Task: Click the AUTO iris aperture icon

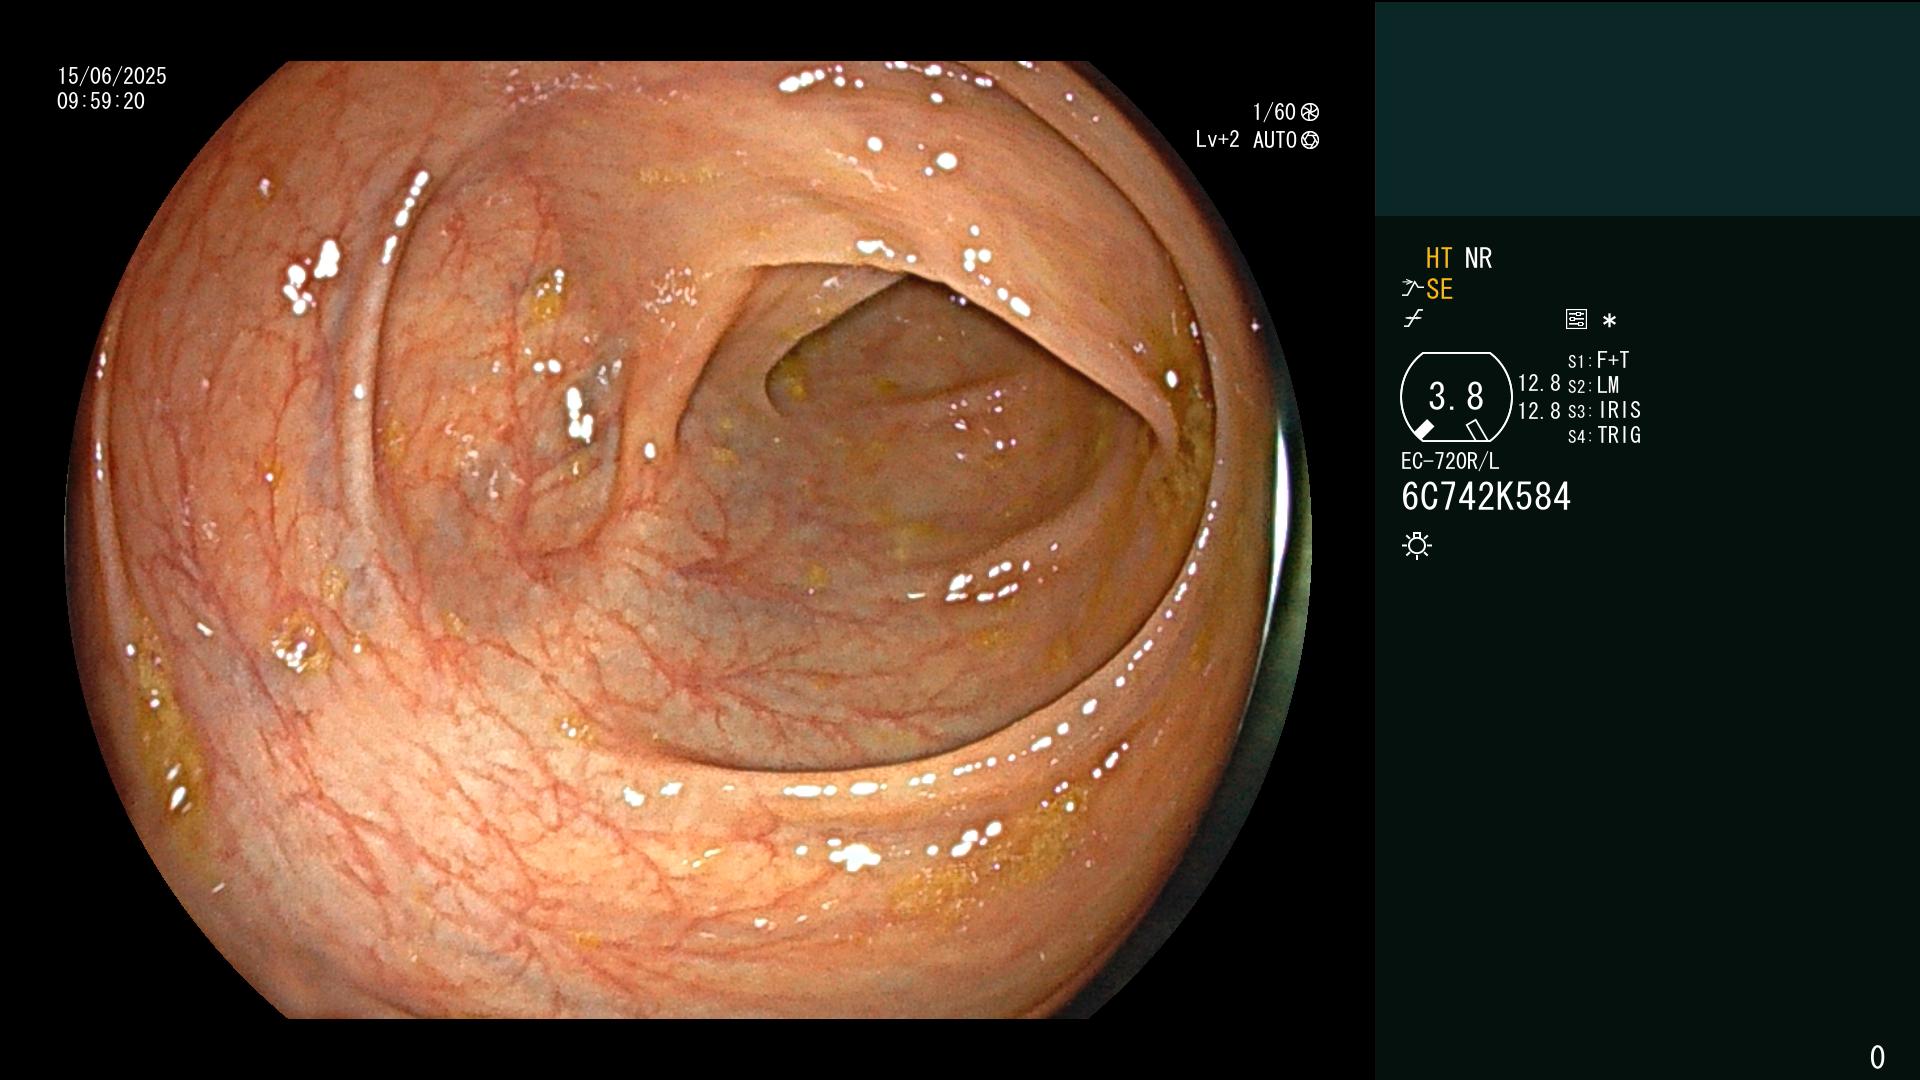Action: coord(1310,140)
